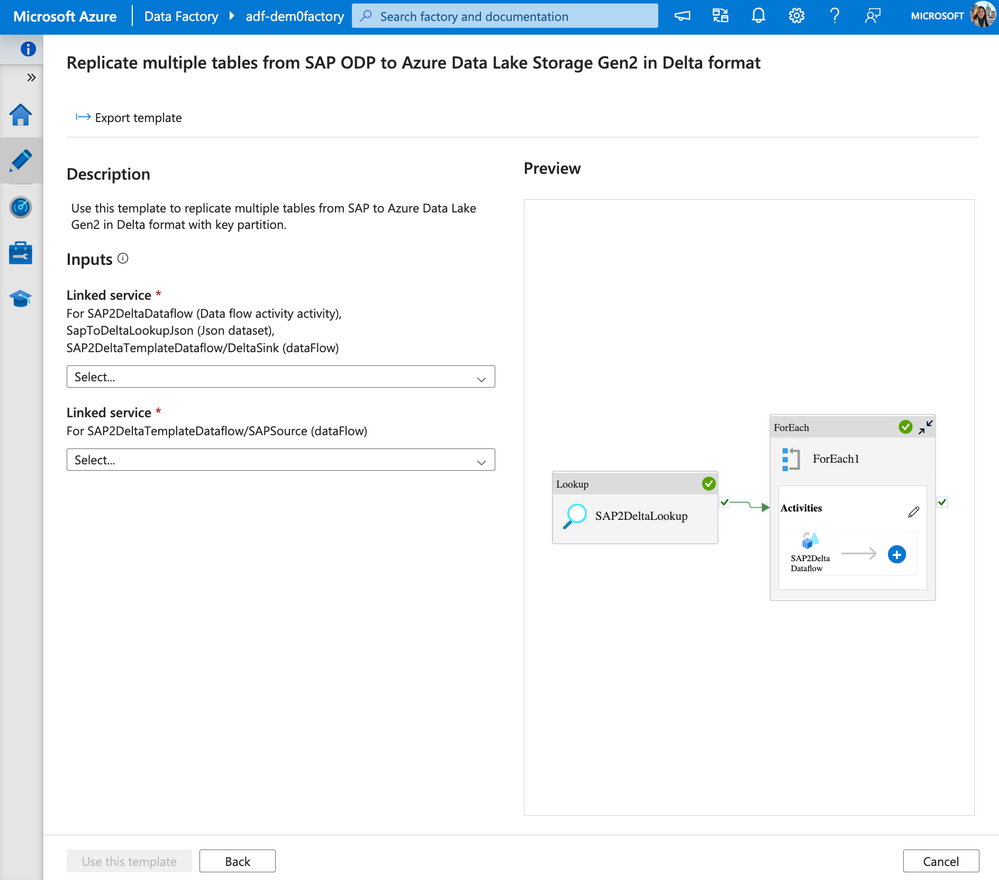Open the Manage toolbox hub
The image size is (999, 880).
(20, 253)
